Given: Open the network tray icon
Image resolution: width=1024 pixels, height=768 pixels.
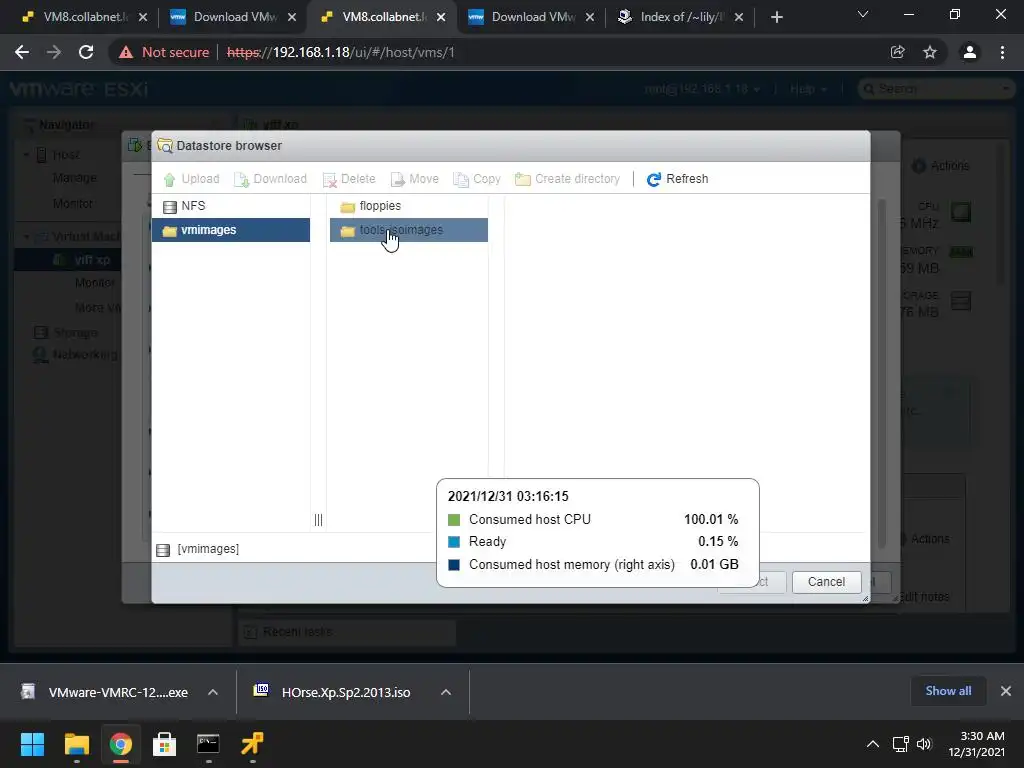Looking at the screenshot, I should [x=901, y=744].
